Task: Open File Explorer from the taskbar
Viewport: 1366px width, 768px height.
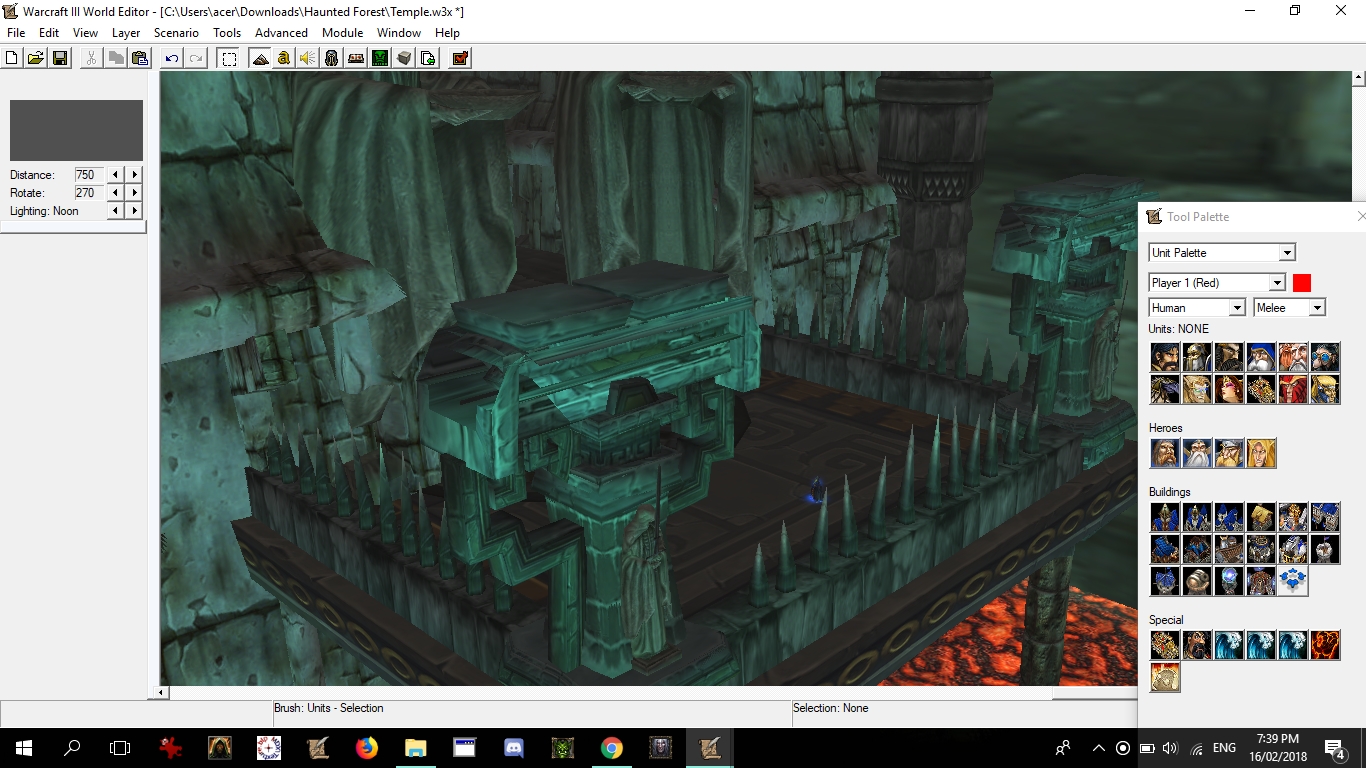Action: click(415, 747)
